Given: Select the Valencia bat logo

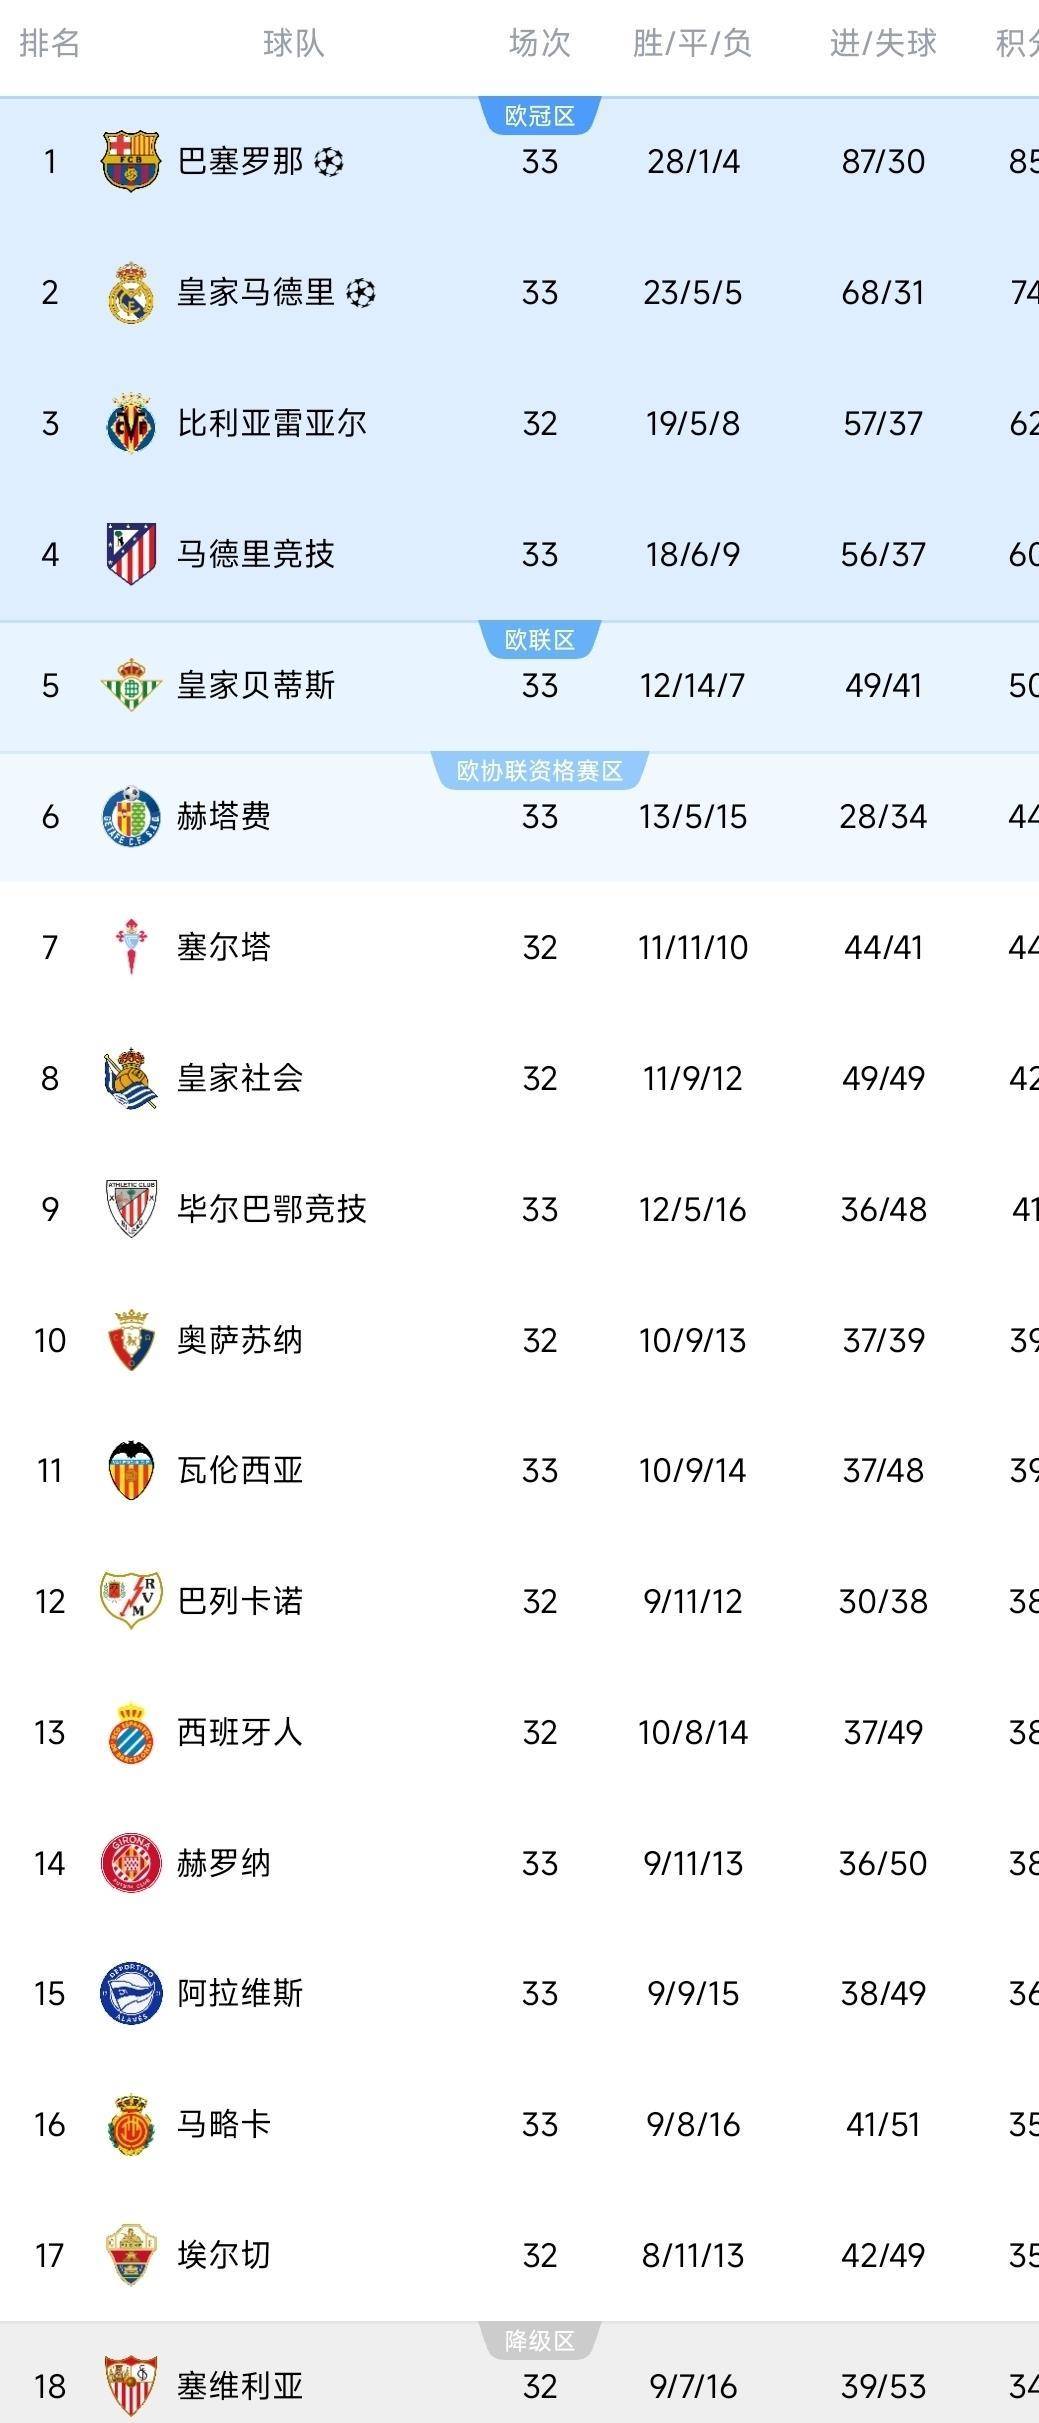Looking at the screenshot, I should [131, 1470].
